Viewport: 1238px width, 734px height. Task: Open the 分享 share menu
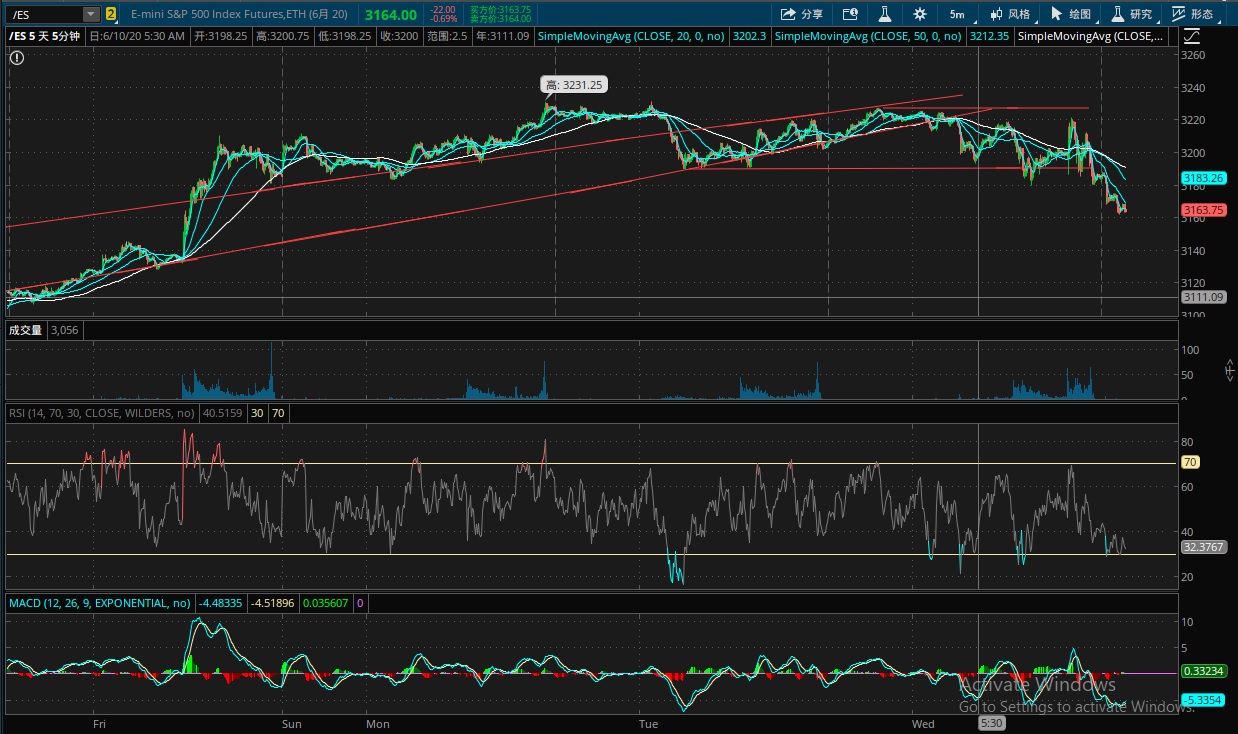802,14
